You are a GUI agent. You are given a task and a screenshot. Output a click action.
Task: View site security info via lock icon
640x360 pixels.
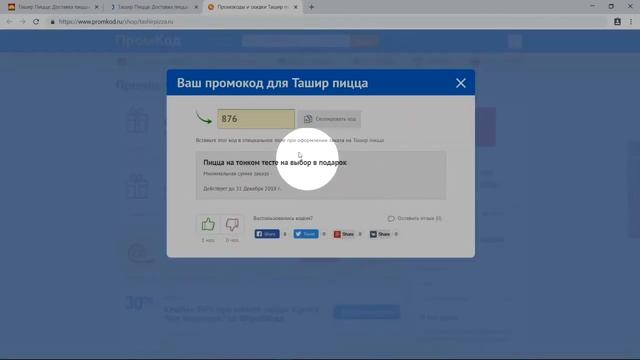(52, 22)
